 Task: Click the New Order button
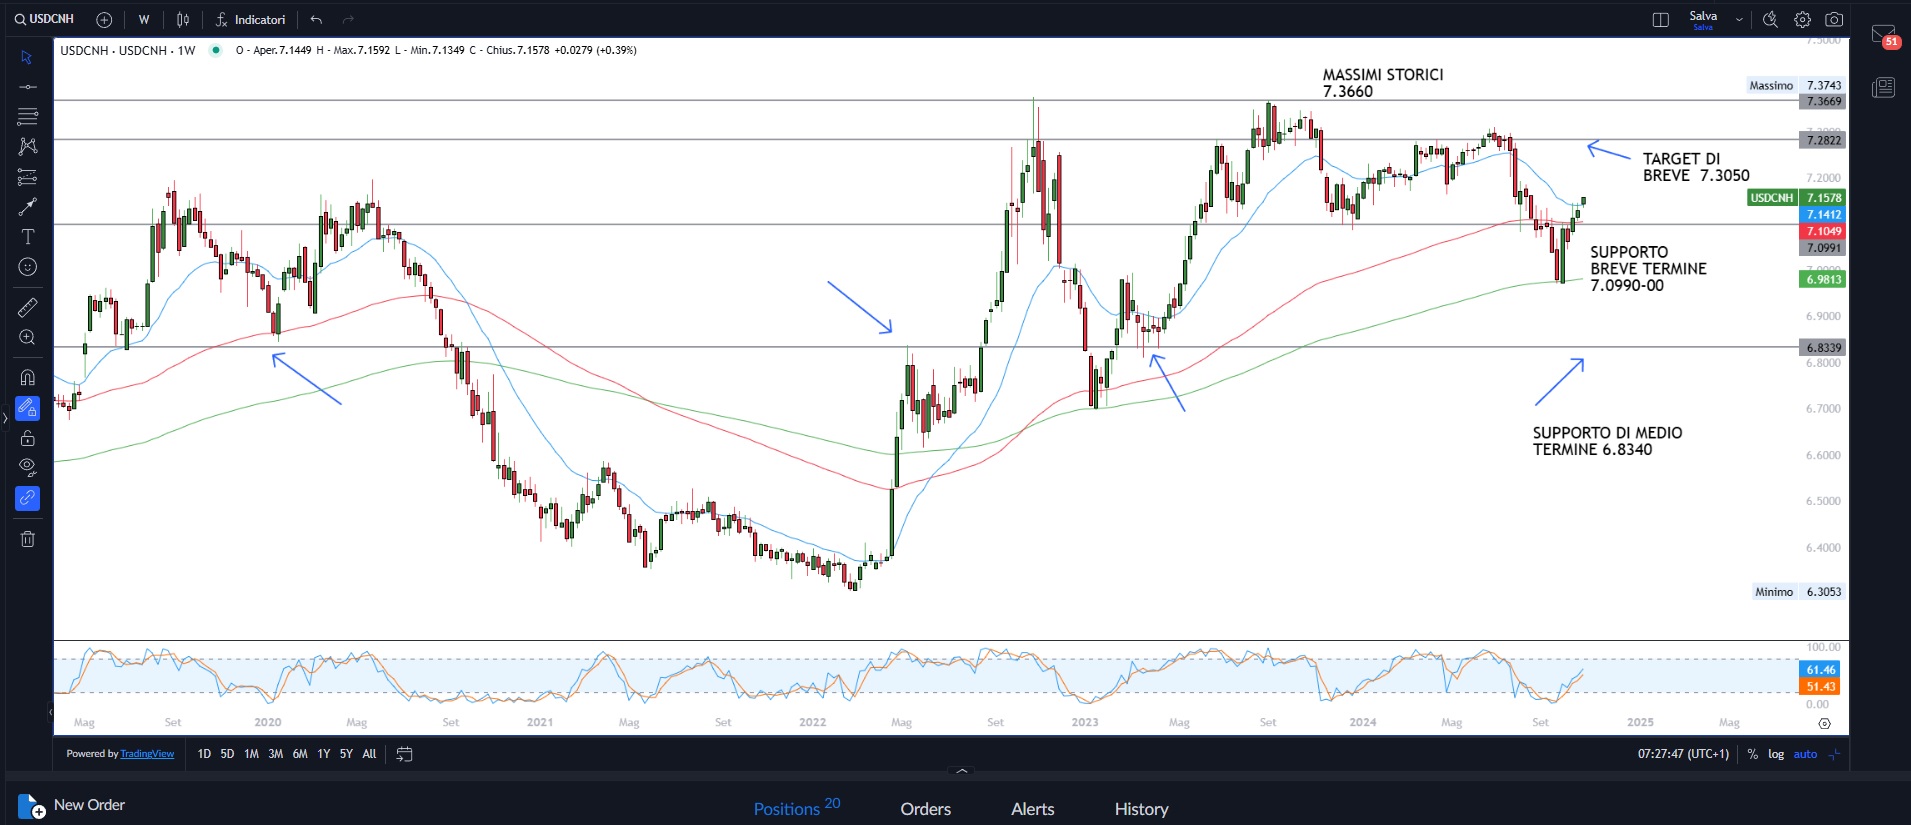coord(72,805)
